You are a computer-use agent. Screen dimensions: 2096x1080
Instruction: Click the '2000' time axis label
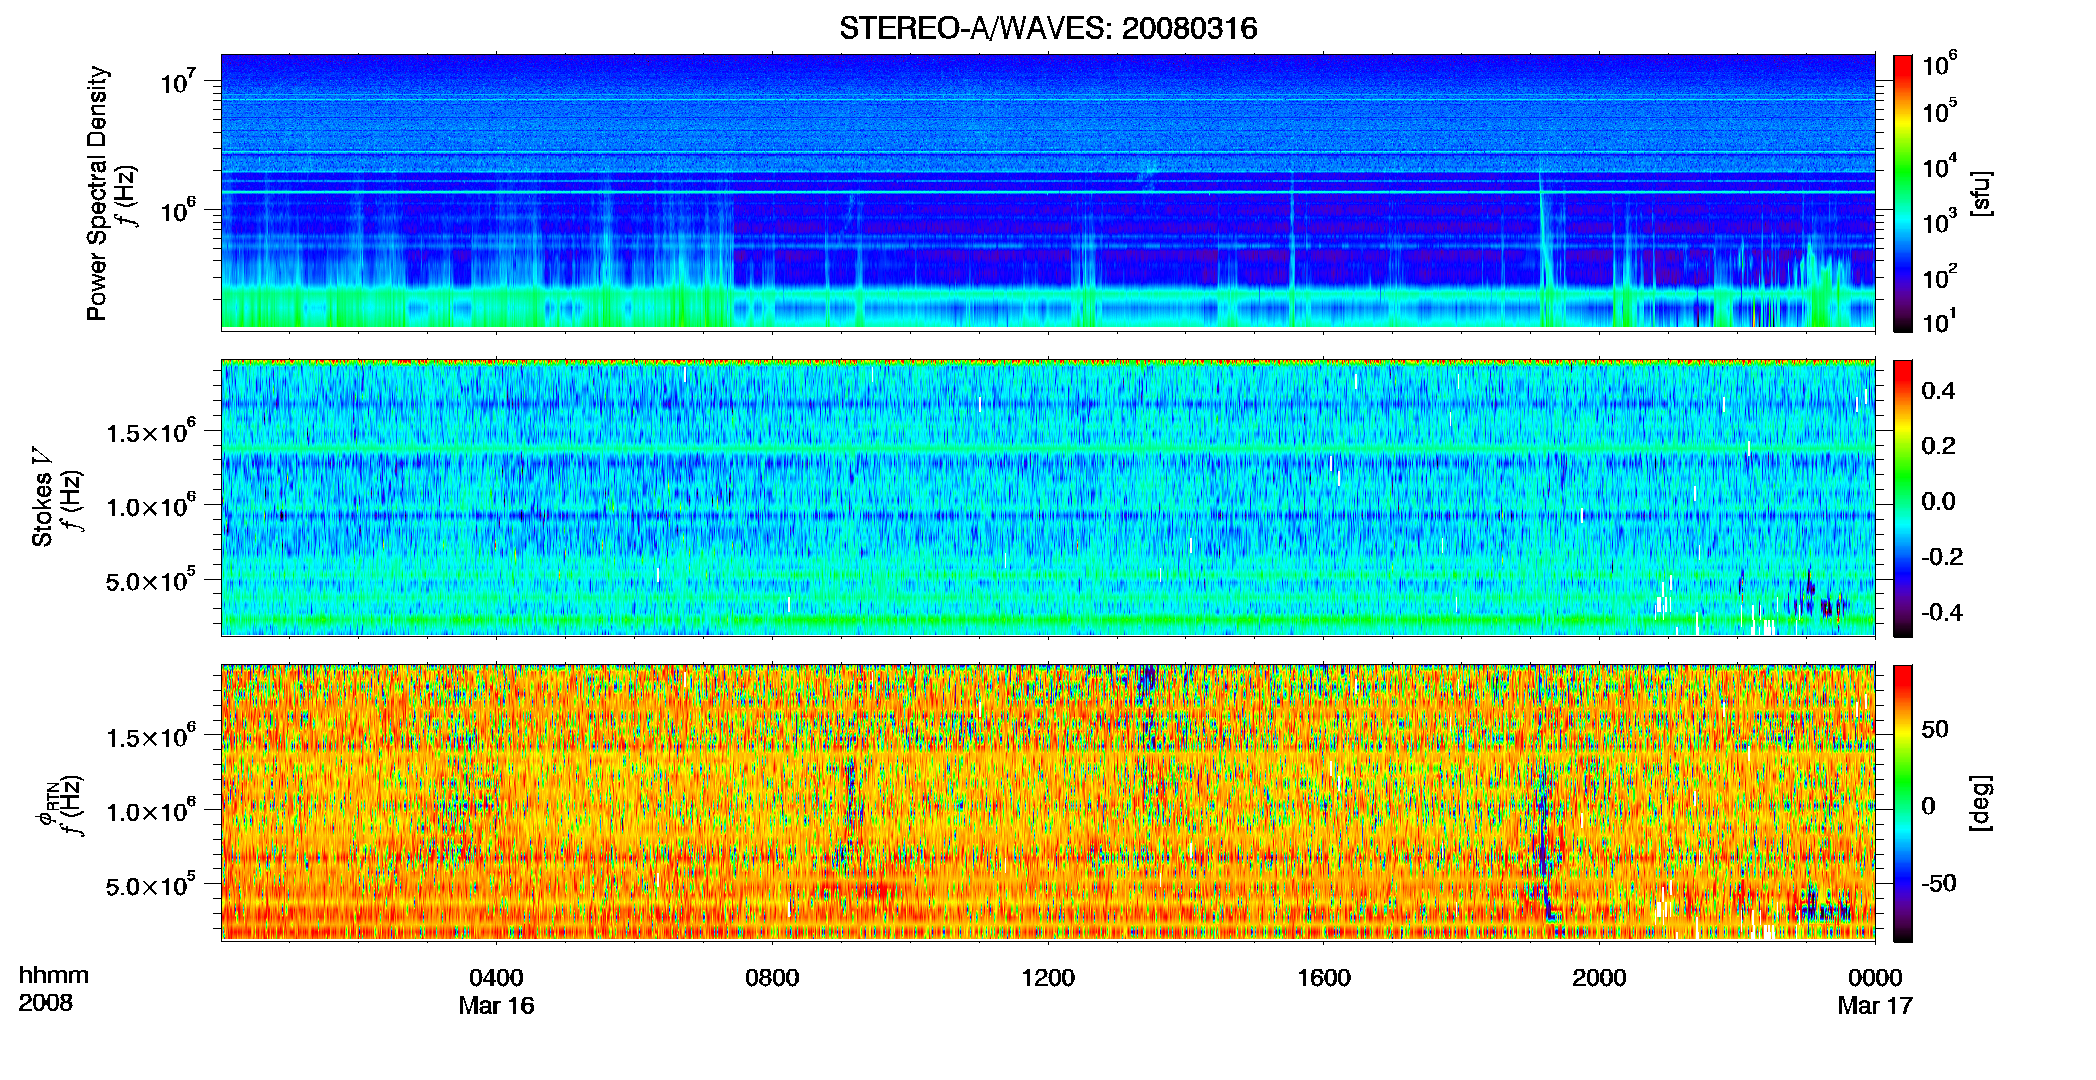point(1599,978)
